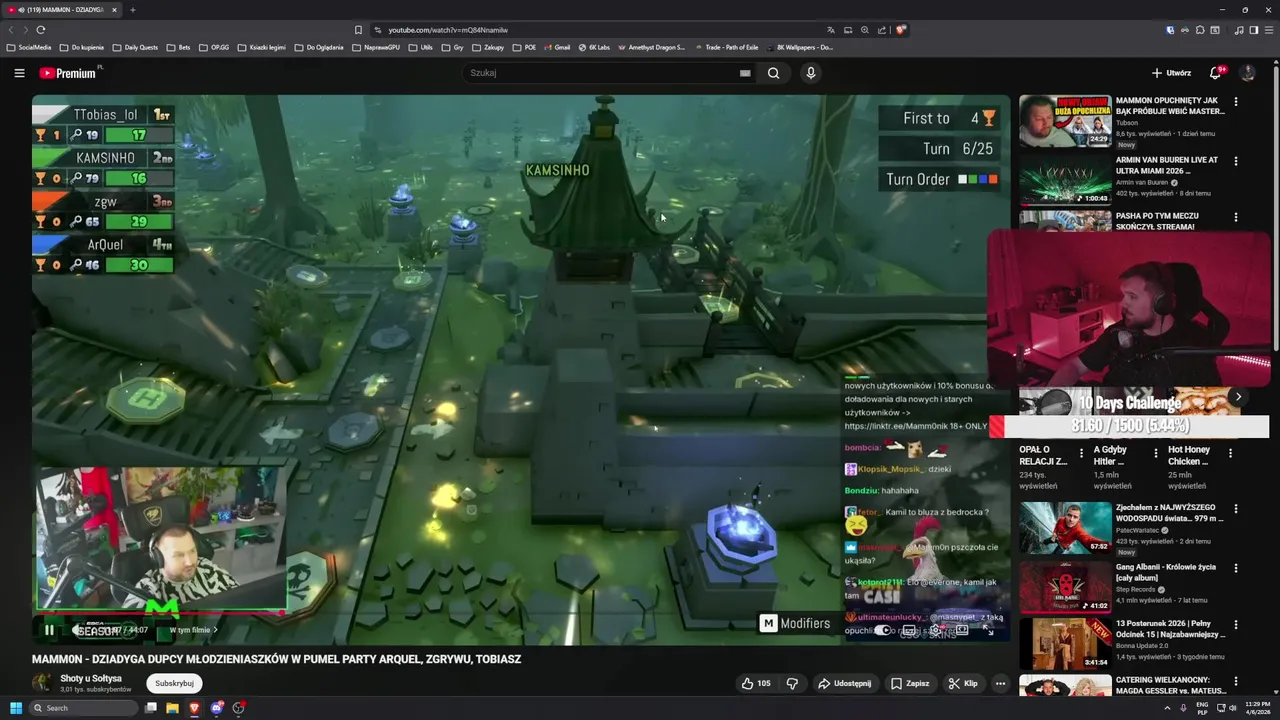The image size is (1280, 720).
Task: Click the video progress bar
Action: pos(521,614)
